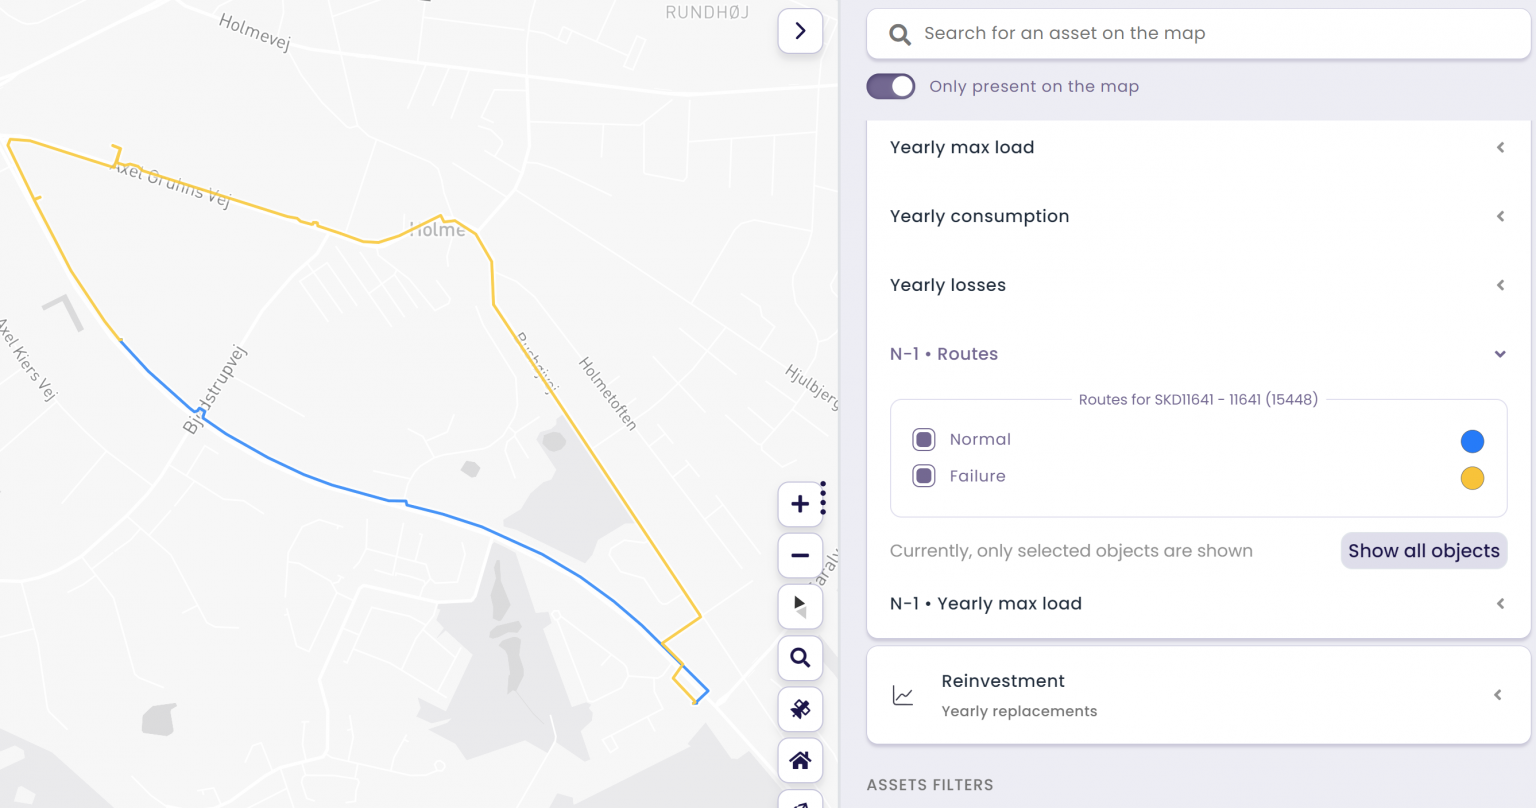The image size is (1536, 808).
Task: Toggle 'Only present on the map' switch
Action: 891,86
